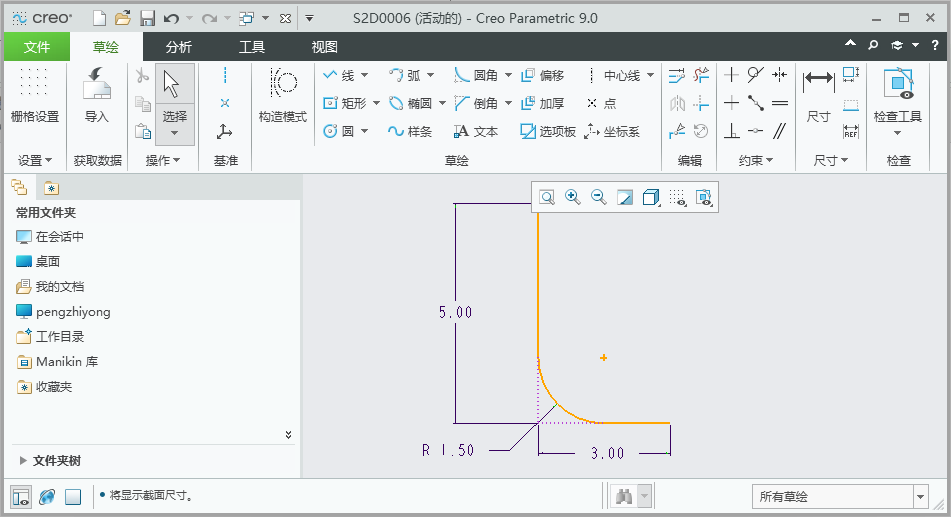Click the equal constraint icon

click(x=780, y=103)
